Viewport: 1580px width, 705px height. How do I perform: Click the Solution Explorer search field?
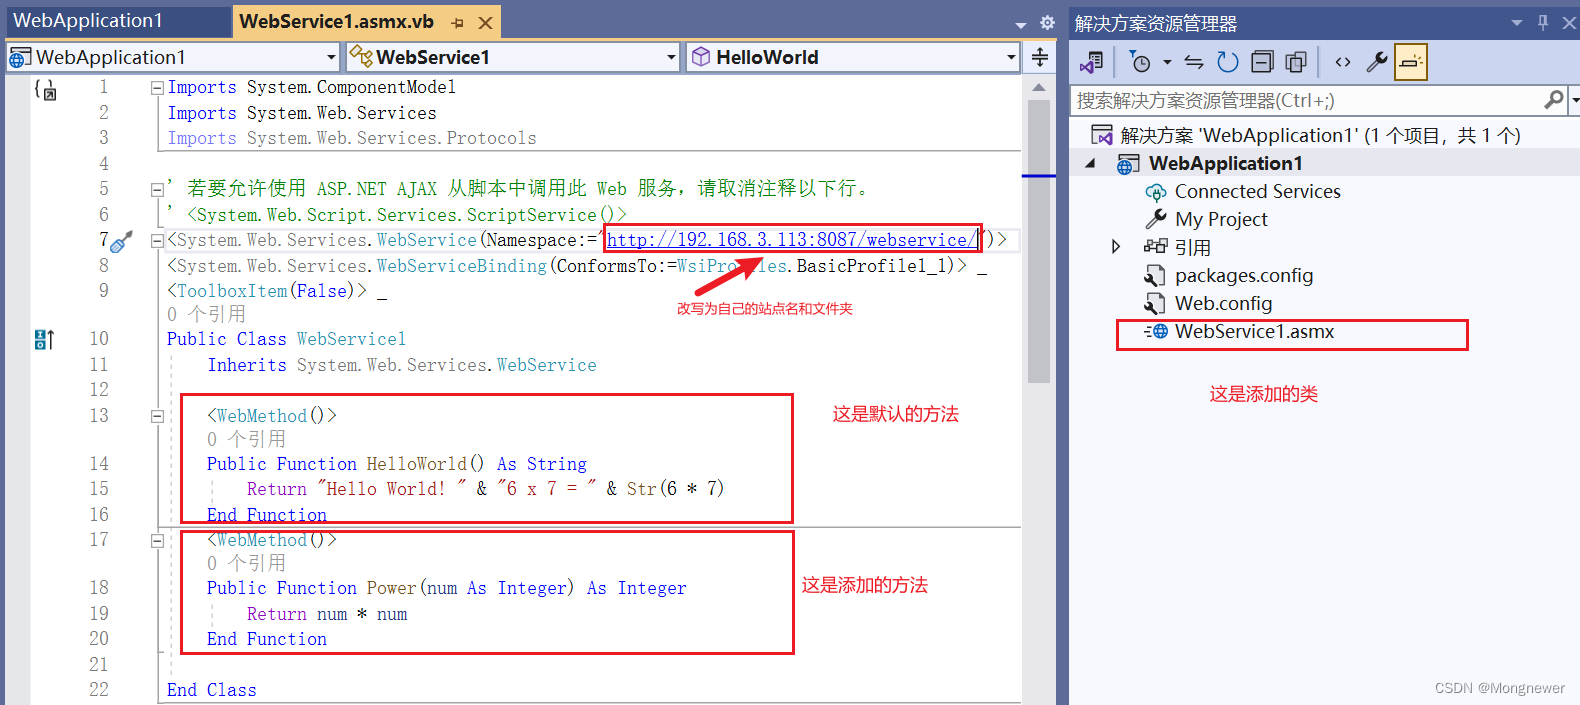click(x=1306, y=100)
